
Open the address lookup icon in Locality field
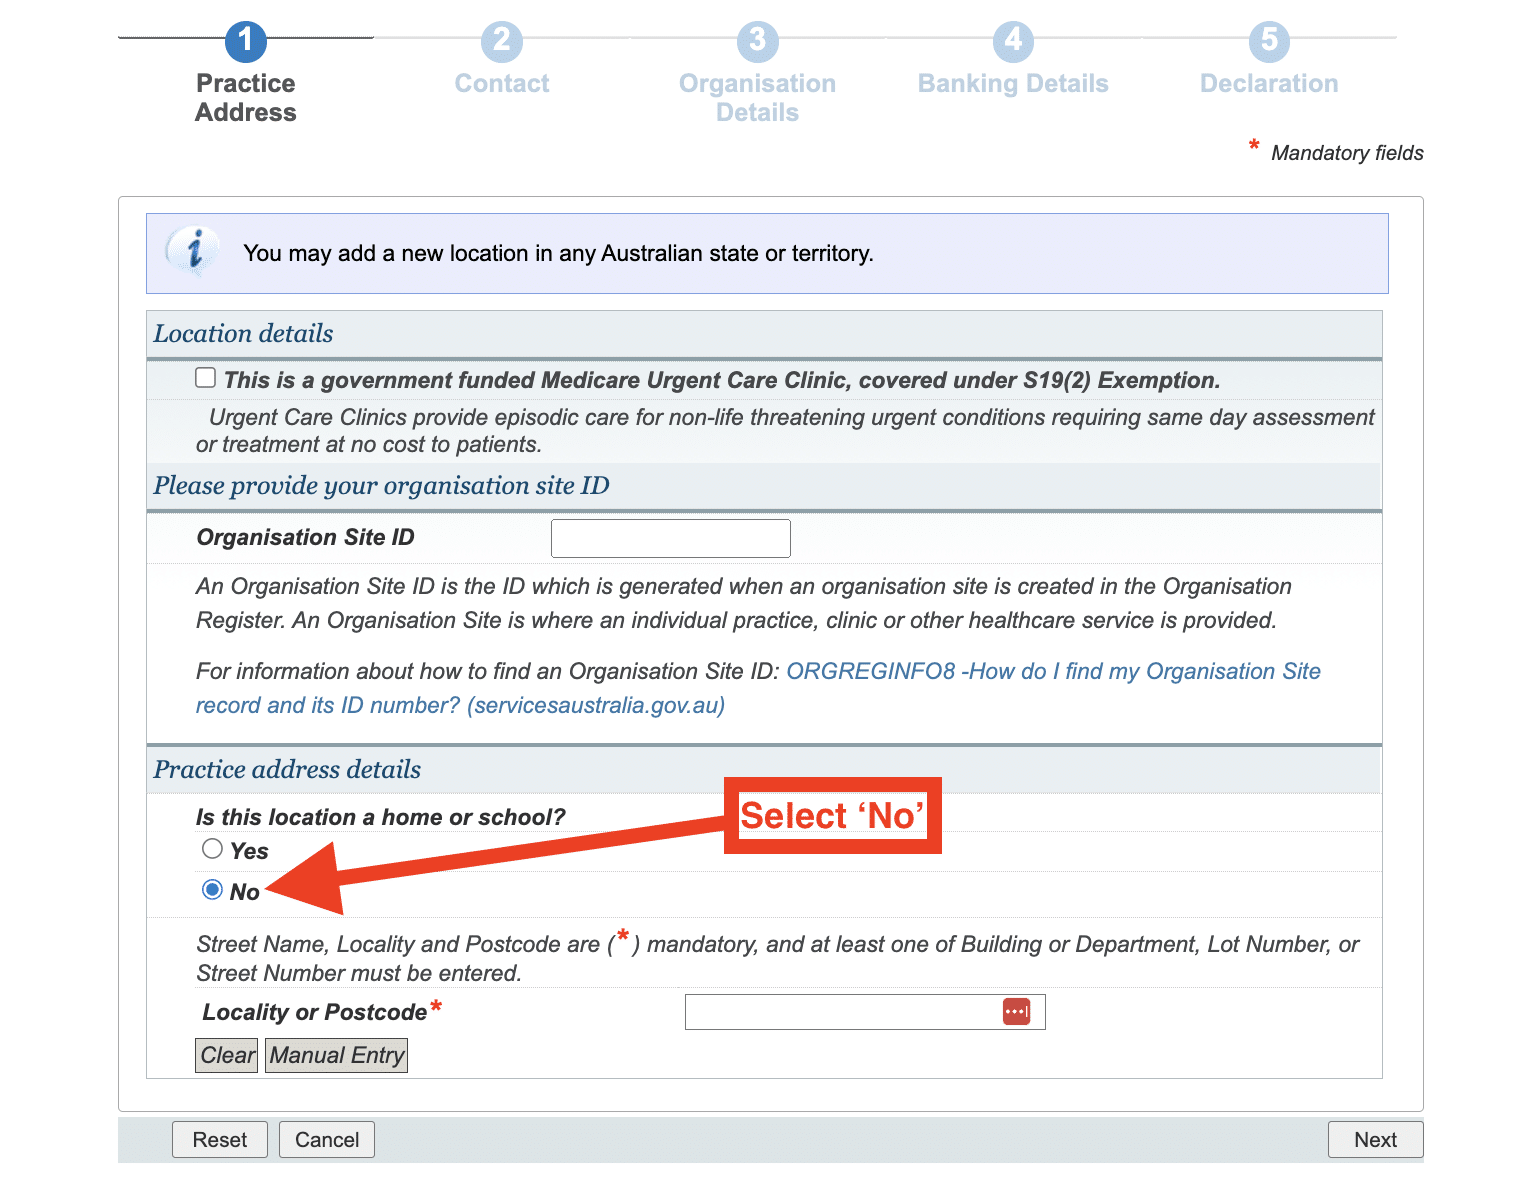[x=1017, y=1011]
